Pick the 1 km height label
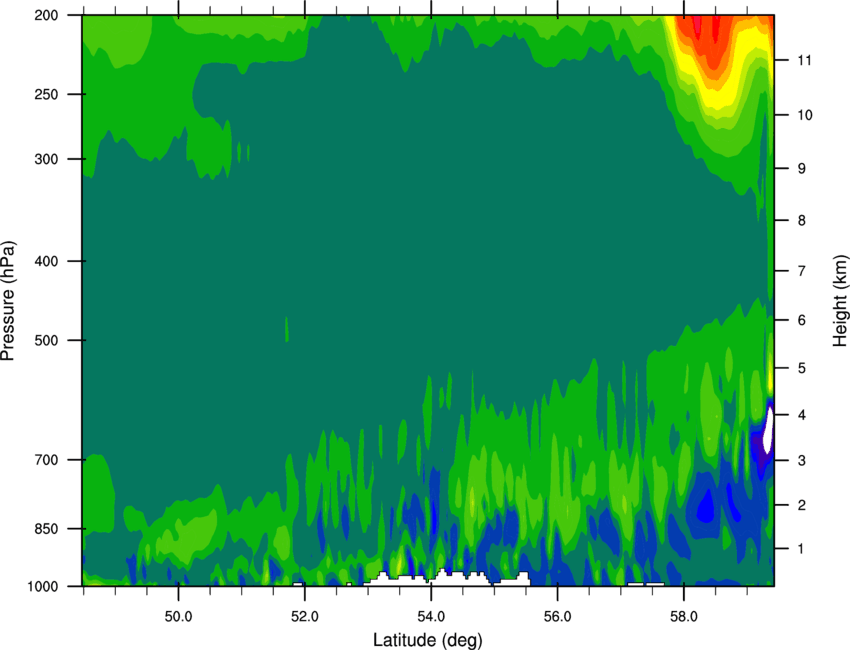This screenshot has height=650, width=850. [802, 549]
